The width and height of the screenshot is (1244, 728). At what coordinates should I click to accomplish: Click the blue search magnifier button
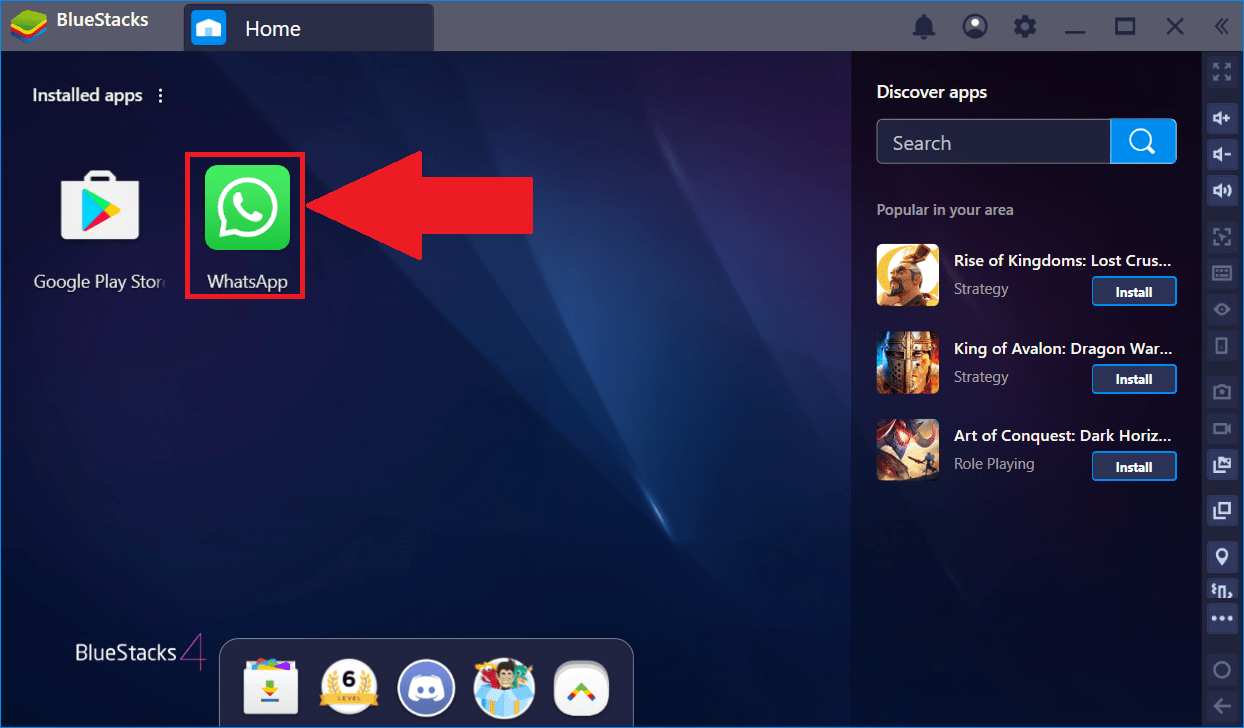[x=1143, y=142]
